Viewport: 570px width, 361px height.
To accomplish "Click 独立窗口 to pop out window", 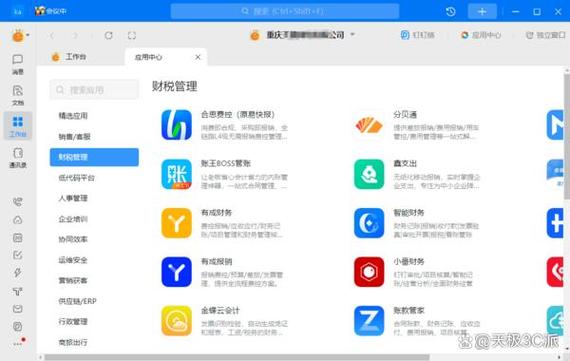I will (545, 35).
